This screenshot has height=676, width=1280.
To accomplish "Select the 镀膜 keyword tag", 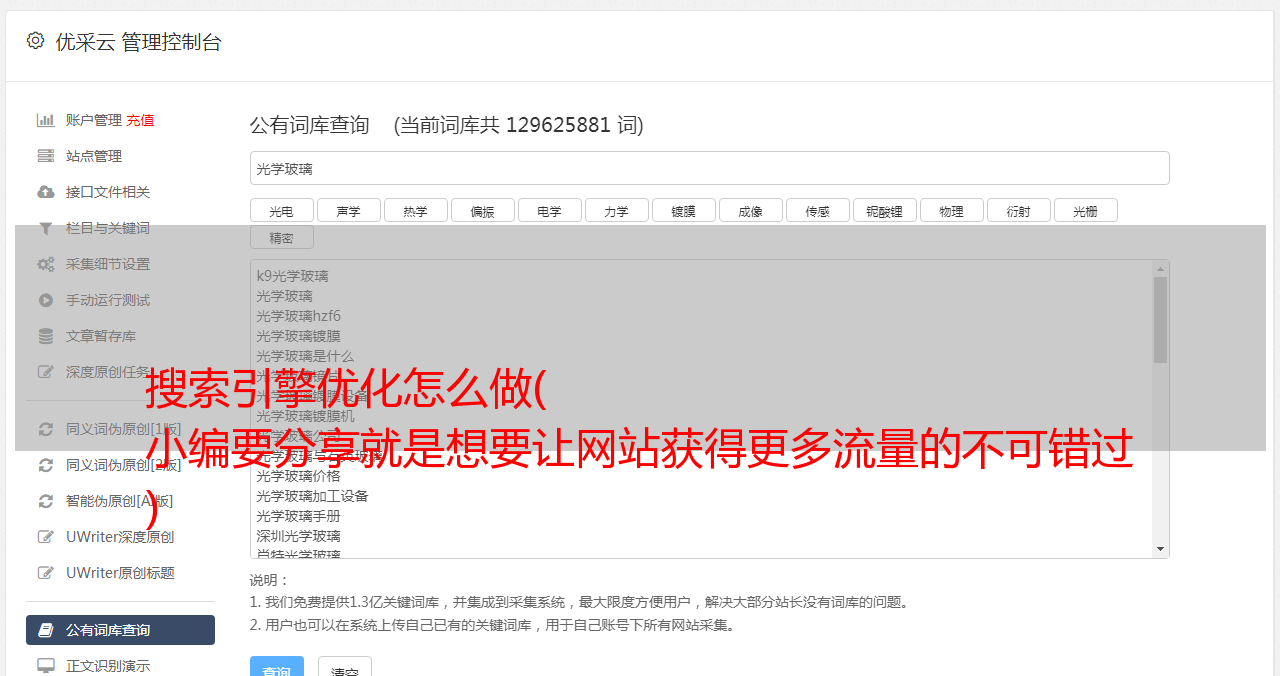I will coord(684,210).
